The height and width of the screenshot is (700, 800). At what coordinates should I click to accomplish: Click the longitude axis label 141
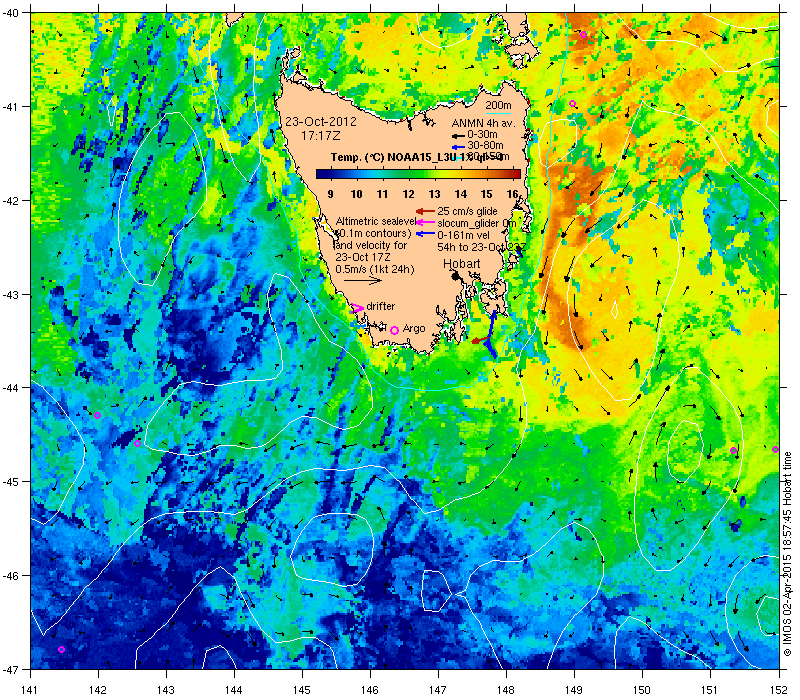(x=31, y=690)
